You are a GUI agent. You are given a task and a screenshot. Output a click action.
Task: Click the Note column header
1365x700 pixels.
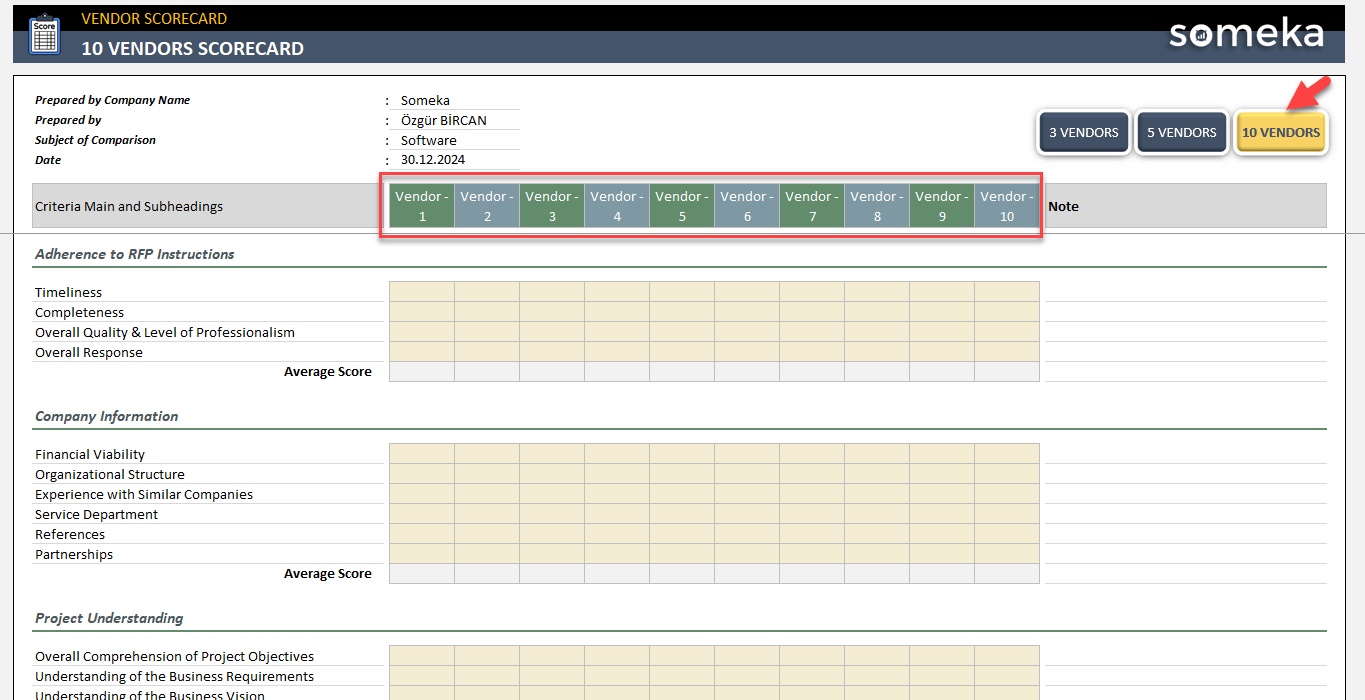tap(1063, 206)
